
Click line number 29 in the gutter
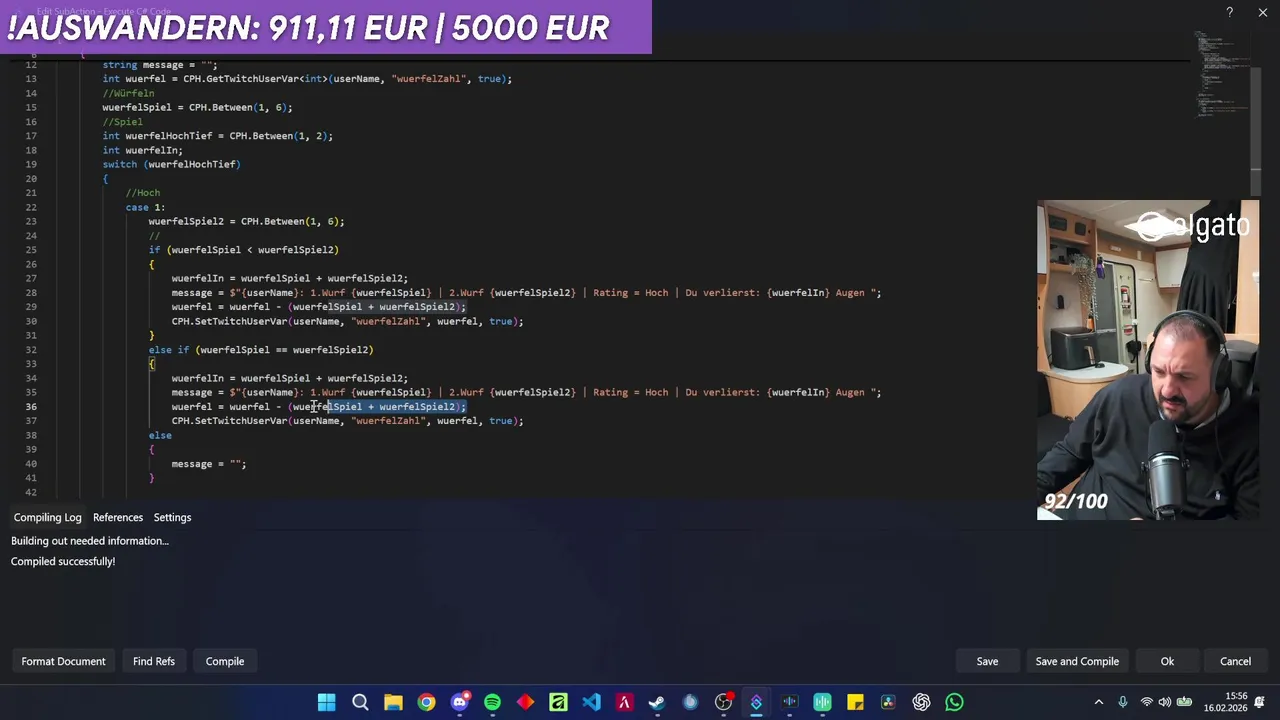pos(31,307)
